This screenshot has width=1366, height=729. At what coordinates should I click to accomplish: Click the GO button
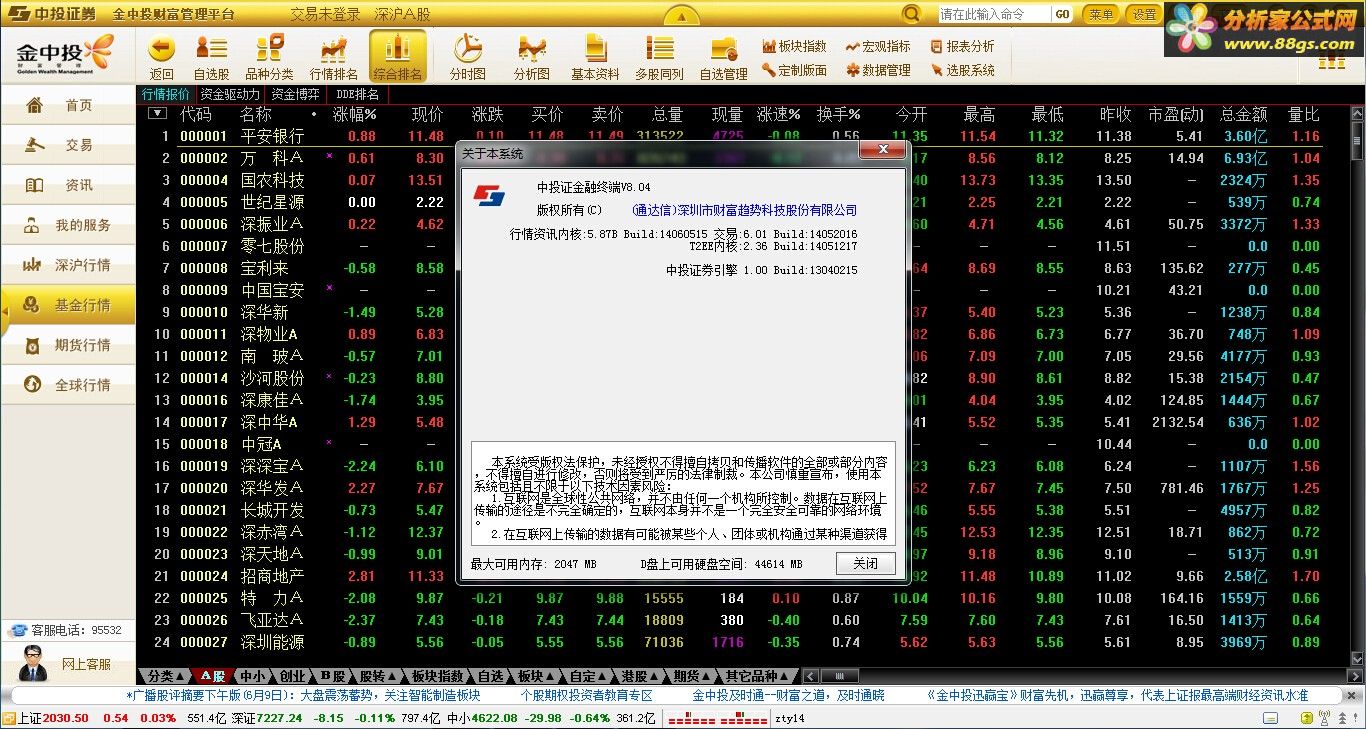coord(1062,14)
